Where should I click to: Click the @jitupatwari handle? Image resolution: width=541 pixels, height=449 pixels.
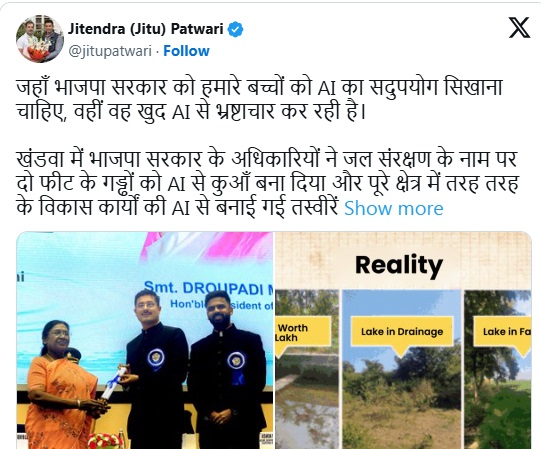(110, 51)
